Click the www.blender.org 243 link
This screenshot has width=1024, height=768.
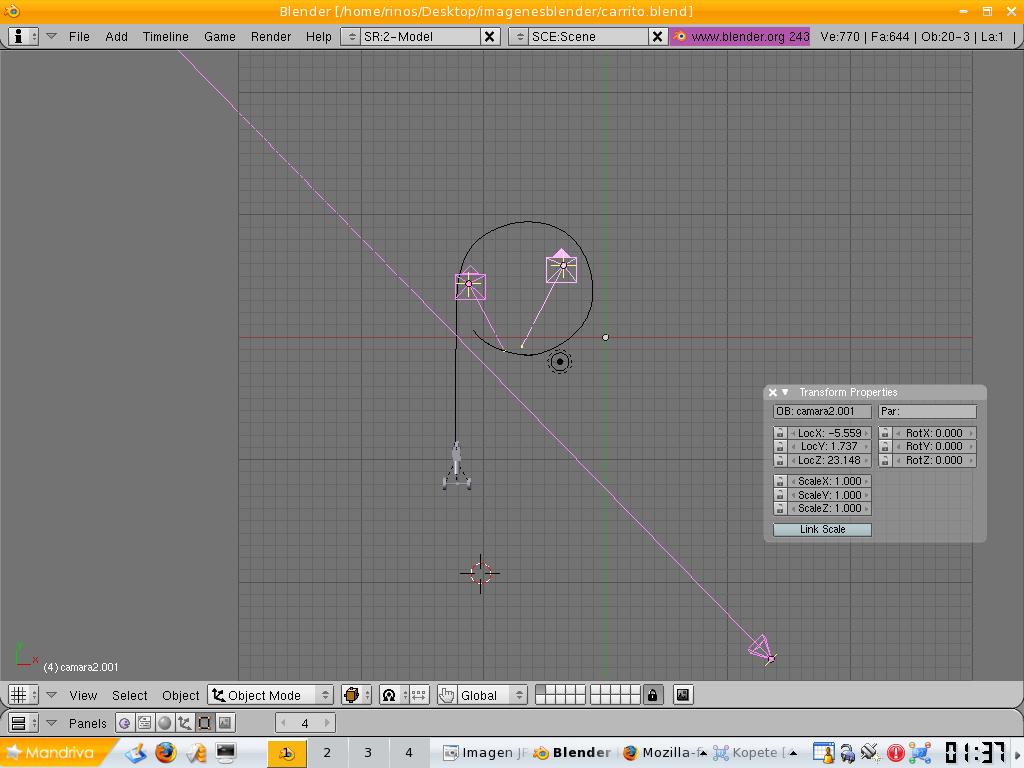coord(740,36)
